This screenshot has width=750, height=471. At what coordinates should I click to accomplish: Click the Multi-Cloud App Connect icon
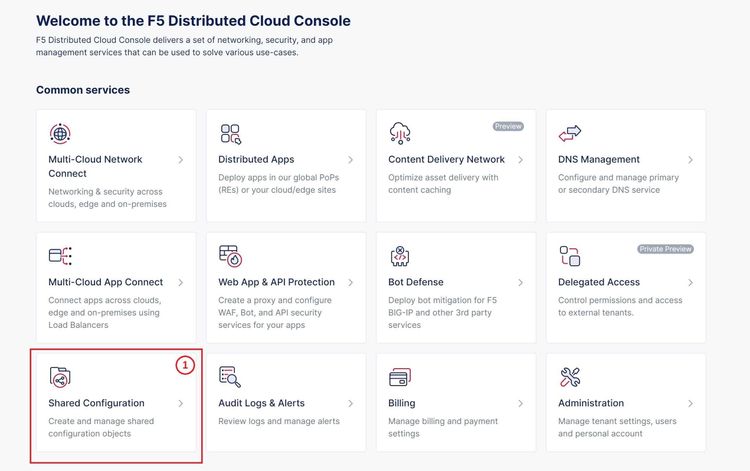[x=60, y=256]
